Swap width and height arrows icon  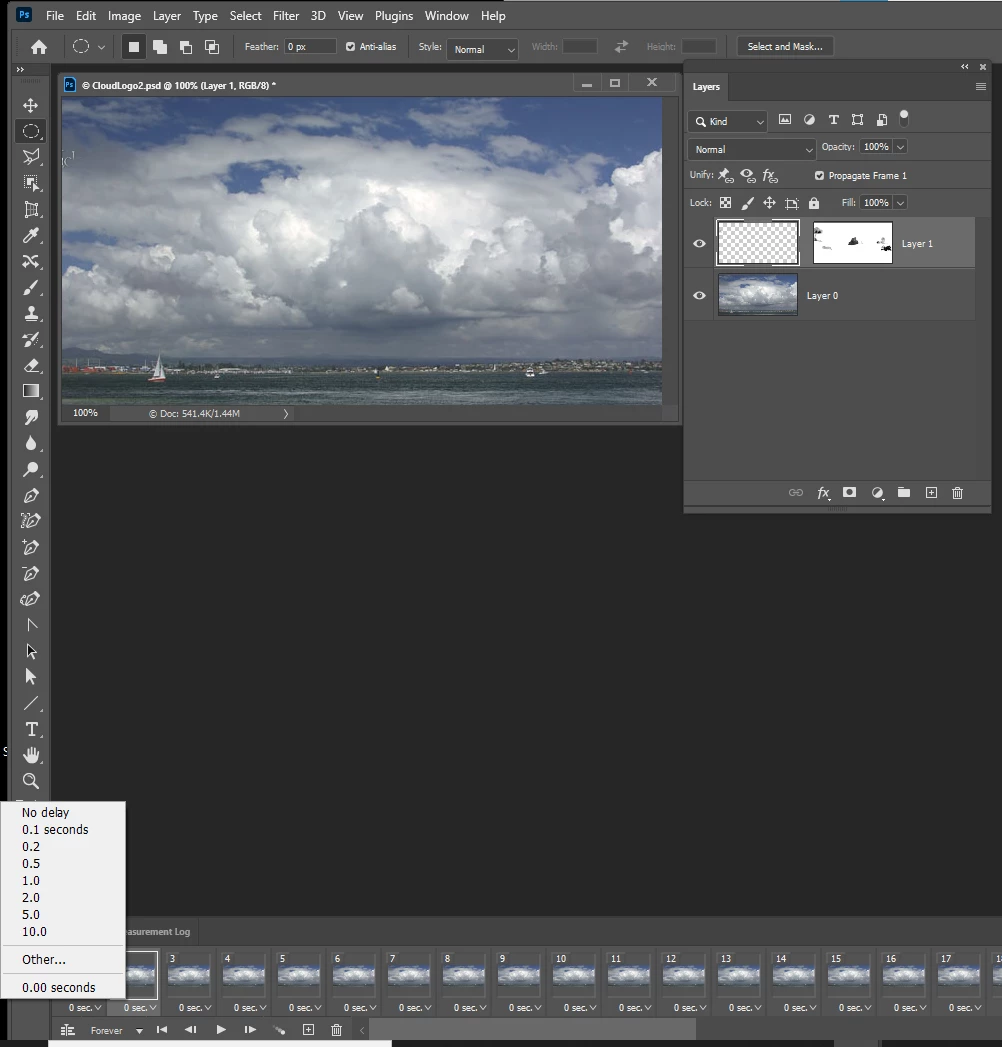tap(621, 47)
